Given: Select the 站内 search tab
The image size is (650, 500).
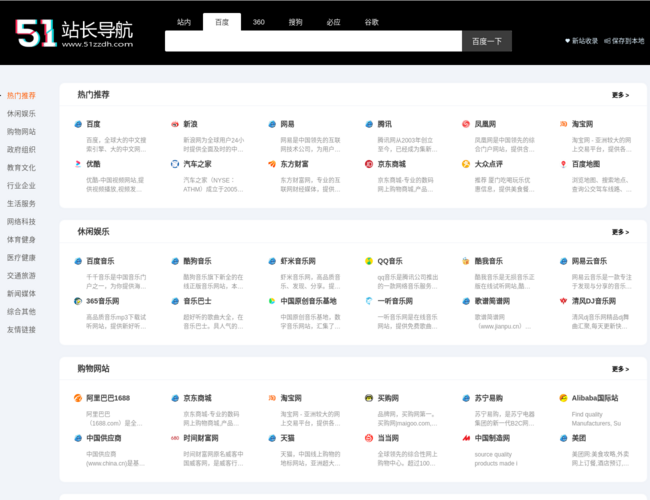Looking at the screenshot, I should 184,22.
